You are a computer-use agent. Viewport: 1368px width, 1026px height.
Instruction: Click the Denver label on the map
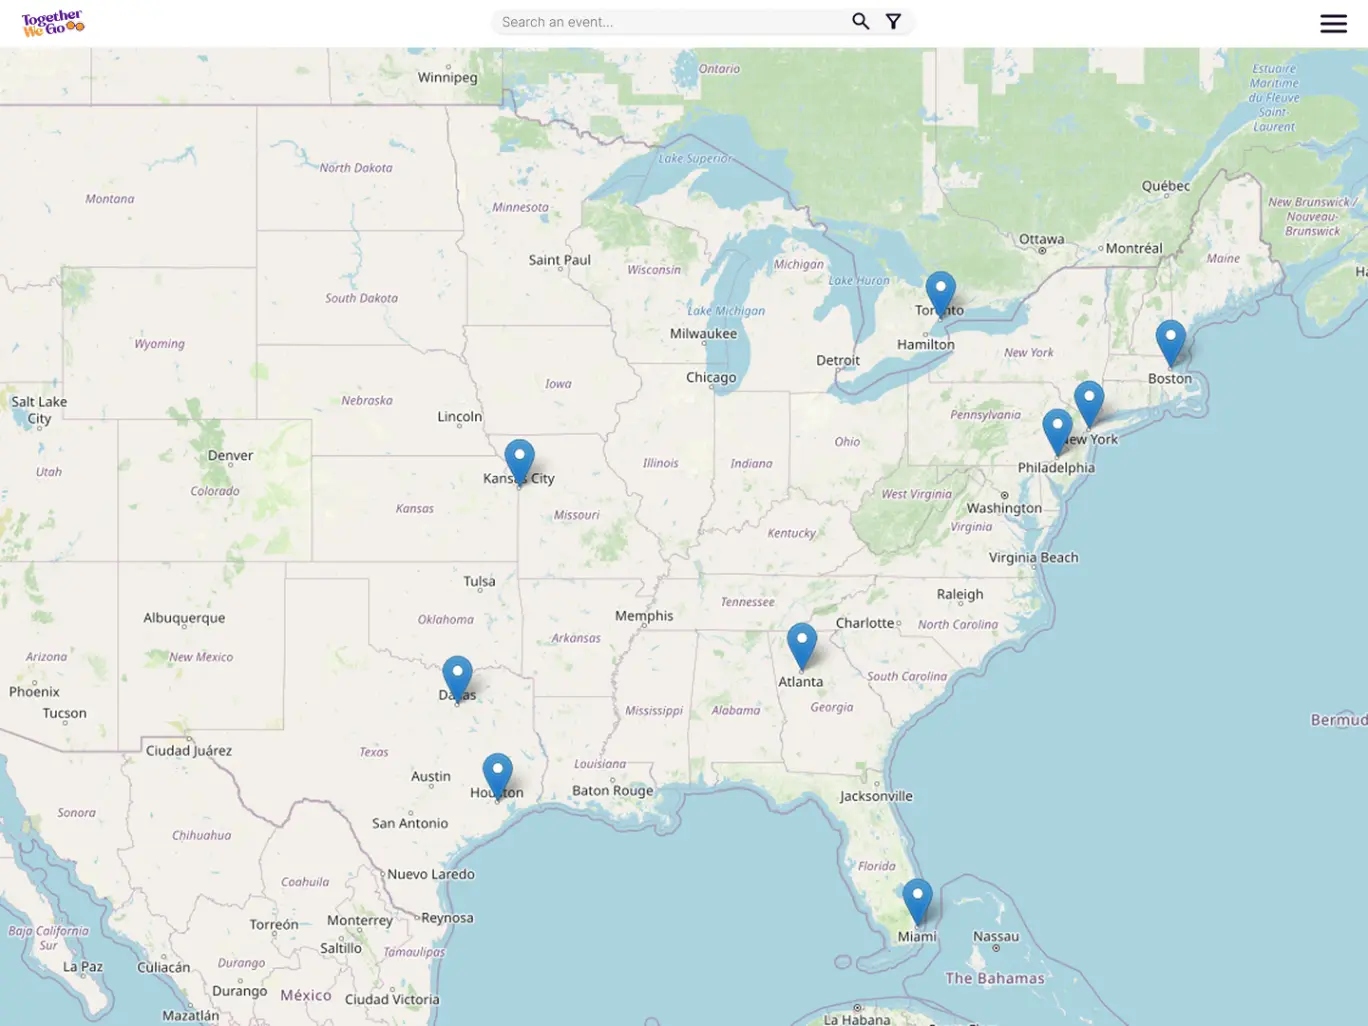click(x=230, y=456)
